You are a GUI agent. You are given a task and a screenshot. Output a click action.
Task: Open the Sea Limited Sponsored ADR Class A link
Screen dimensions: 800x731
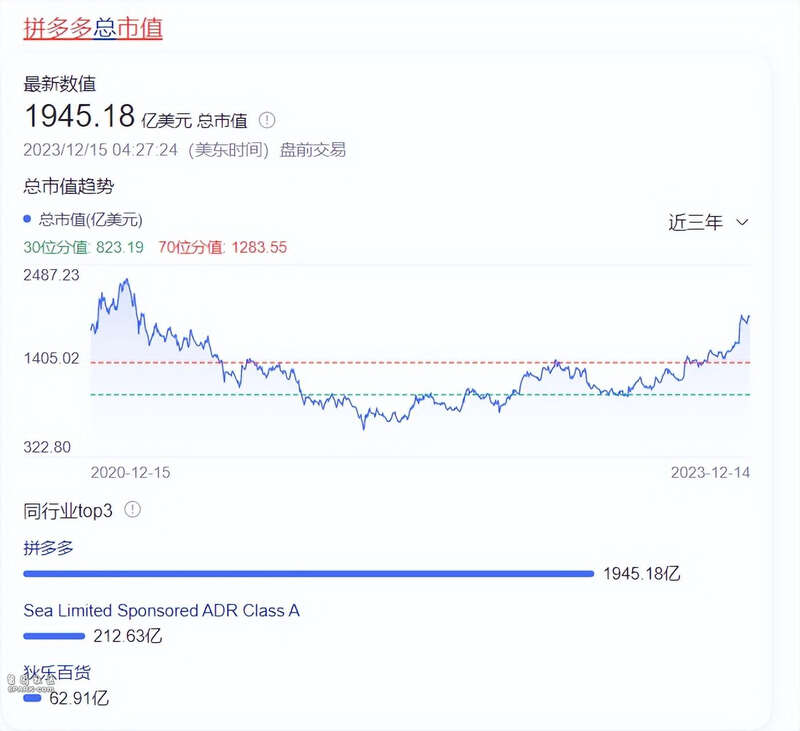click(x=161, y=611)
